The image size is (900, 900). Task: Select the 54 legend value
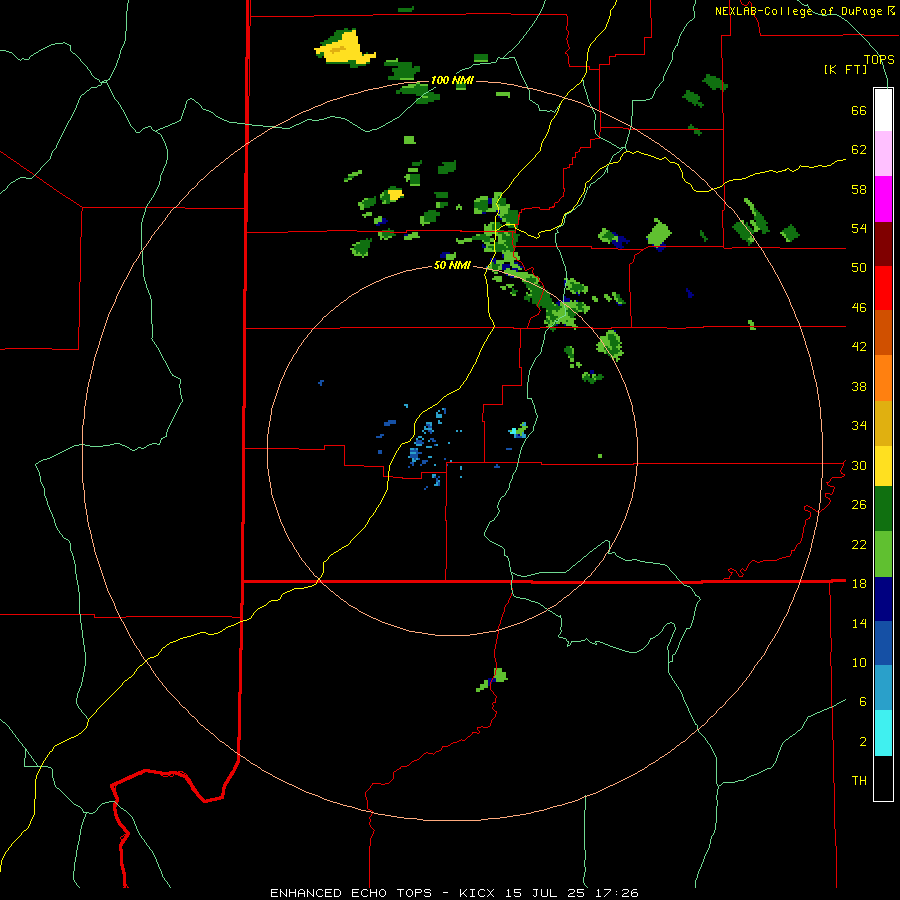pos(859,228)
